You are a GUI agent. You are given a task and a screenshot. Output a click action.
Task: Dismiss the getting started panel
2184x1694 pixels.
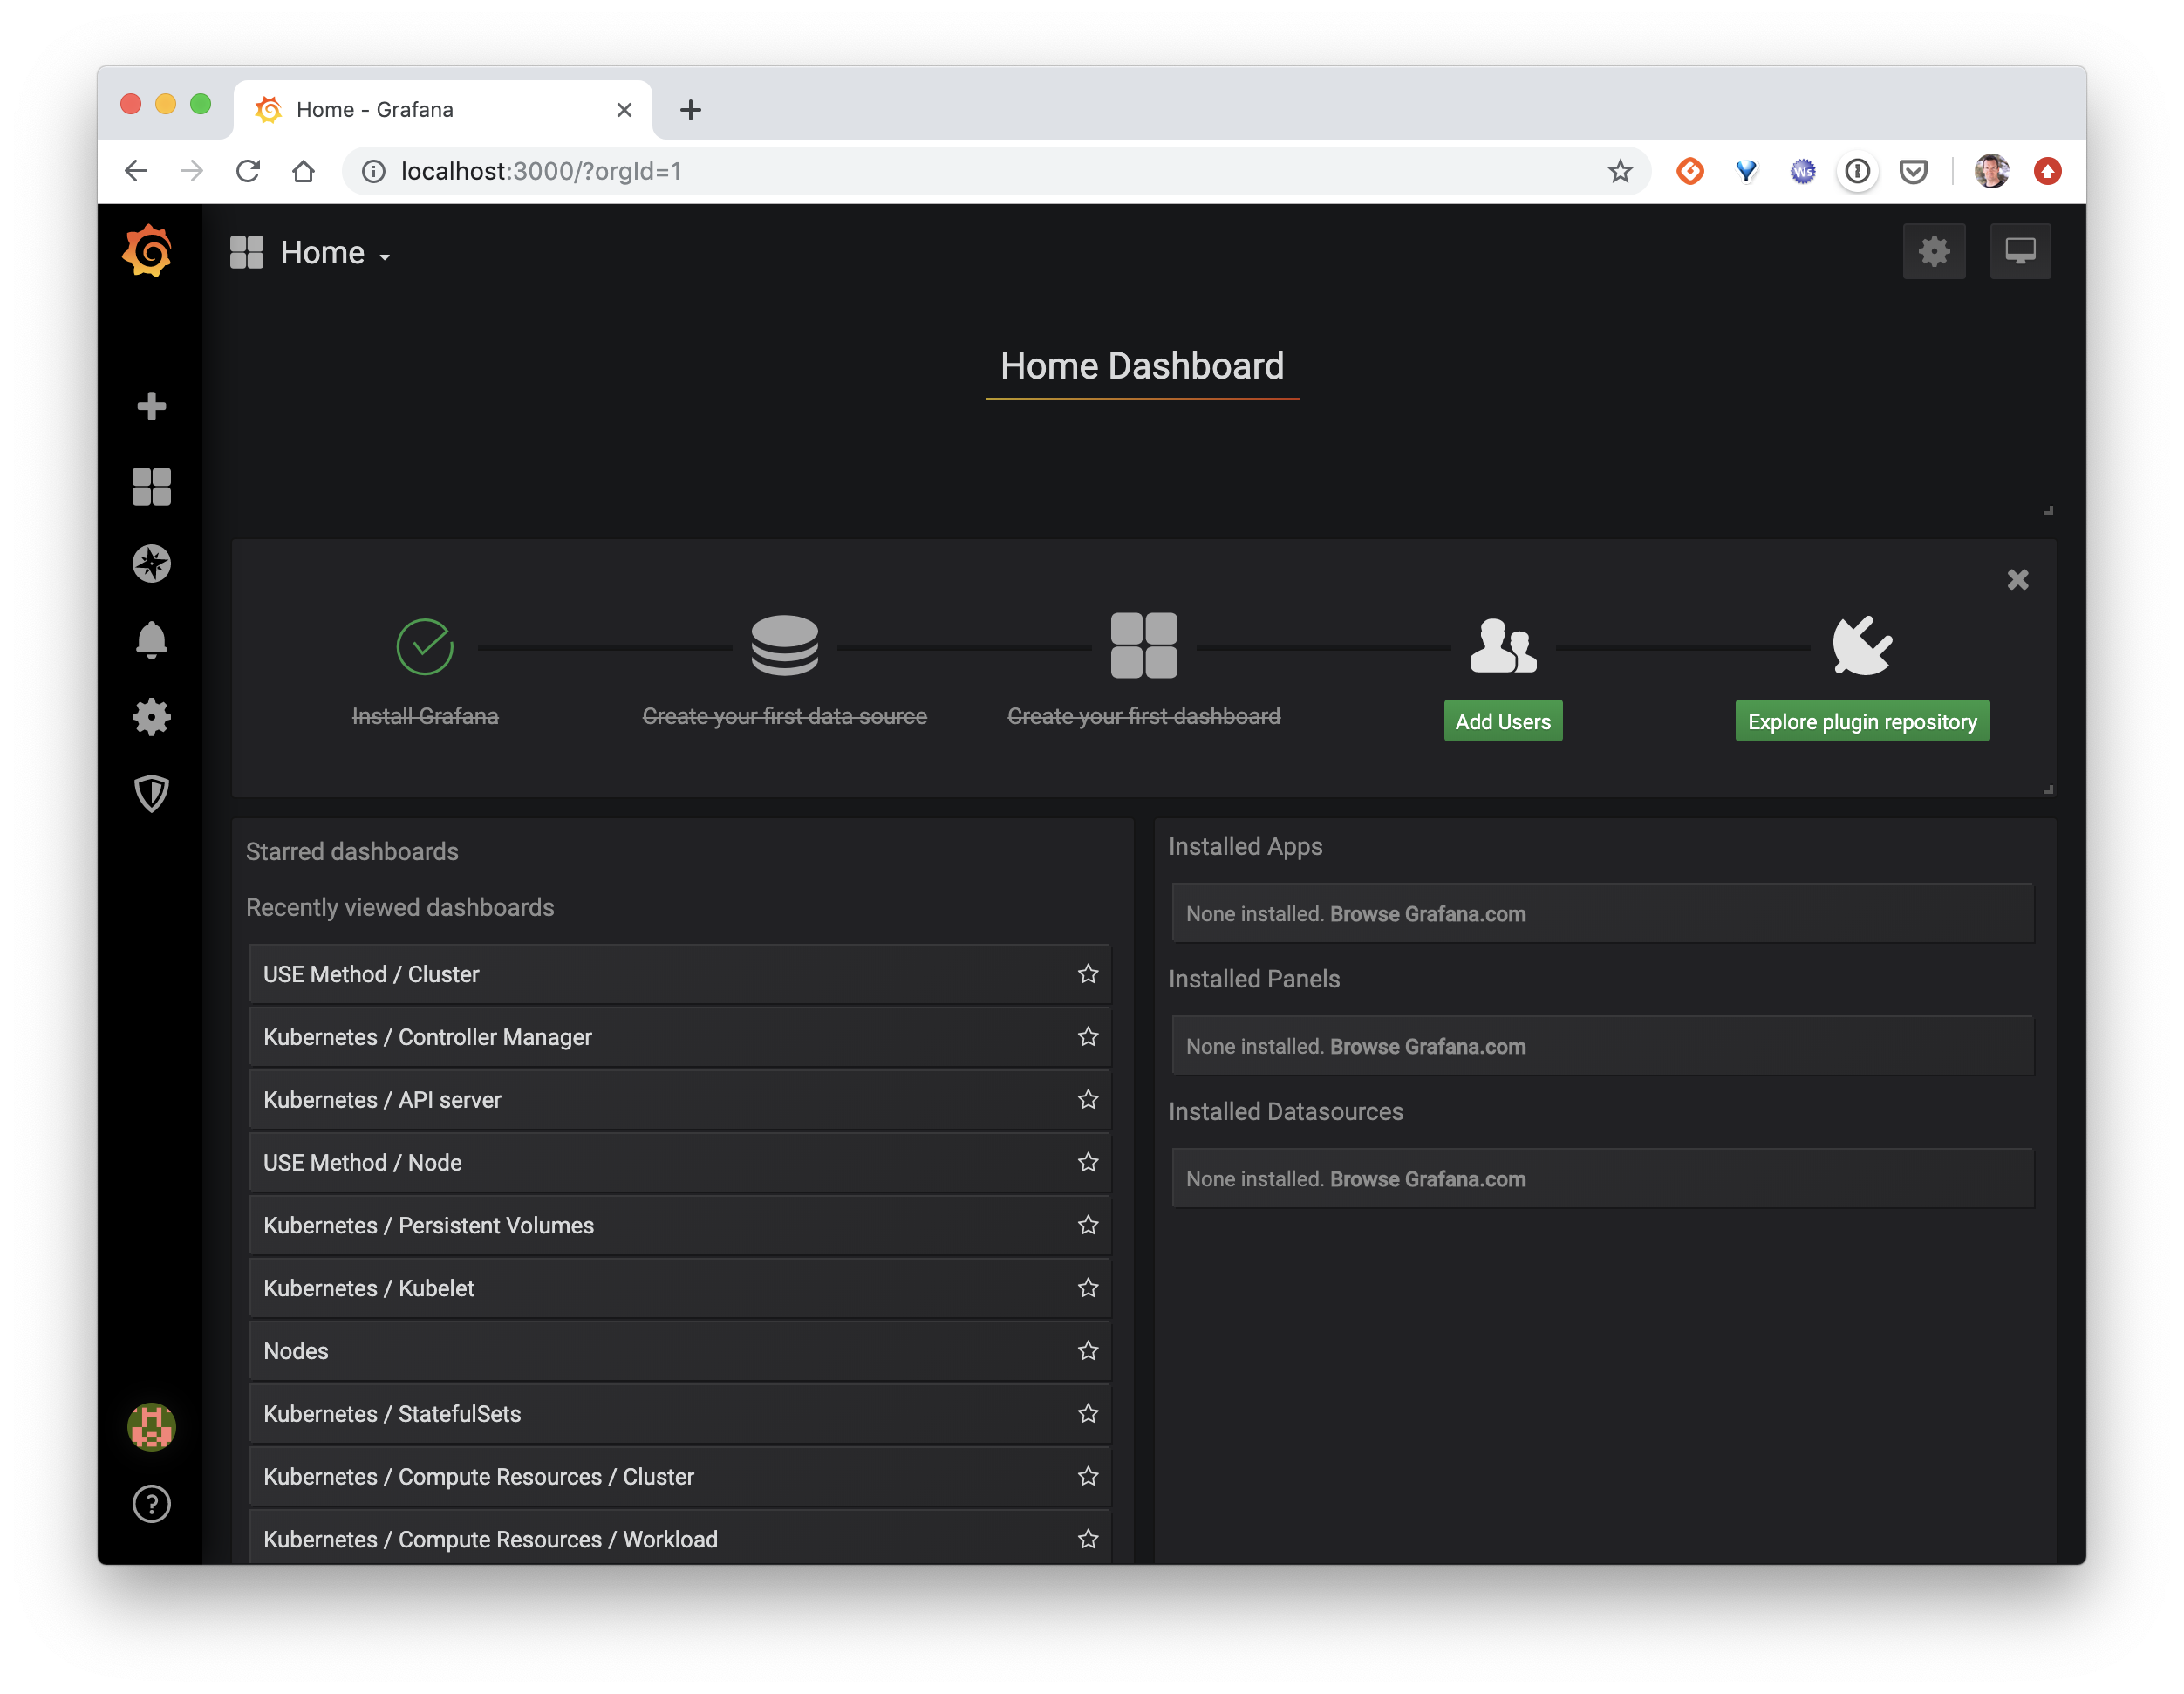[x=2017, y=580]
